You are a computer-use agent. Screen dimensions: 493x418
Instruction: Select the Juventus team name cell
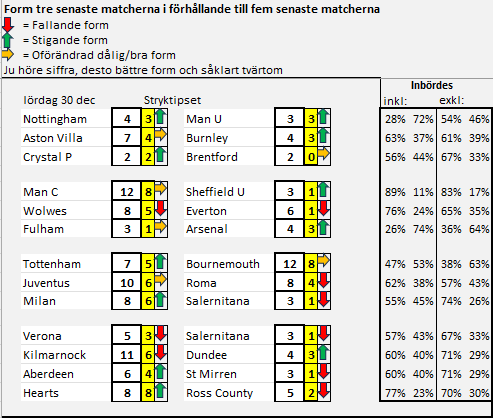[x=66, y=283]
